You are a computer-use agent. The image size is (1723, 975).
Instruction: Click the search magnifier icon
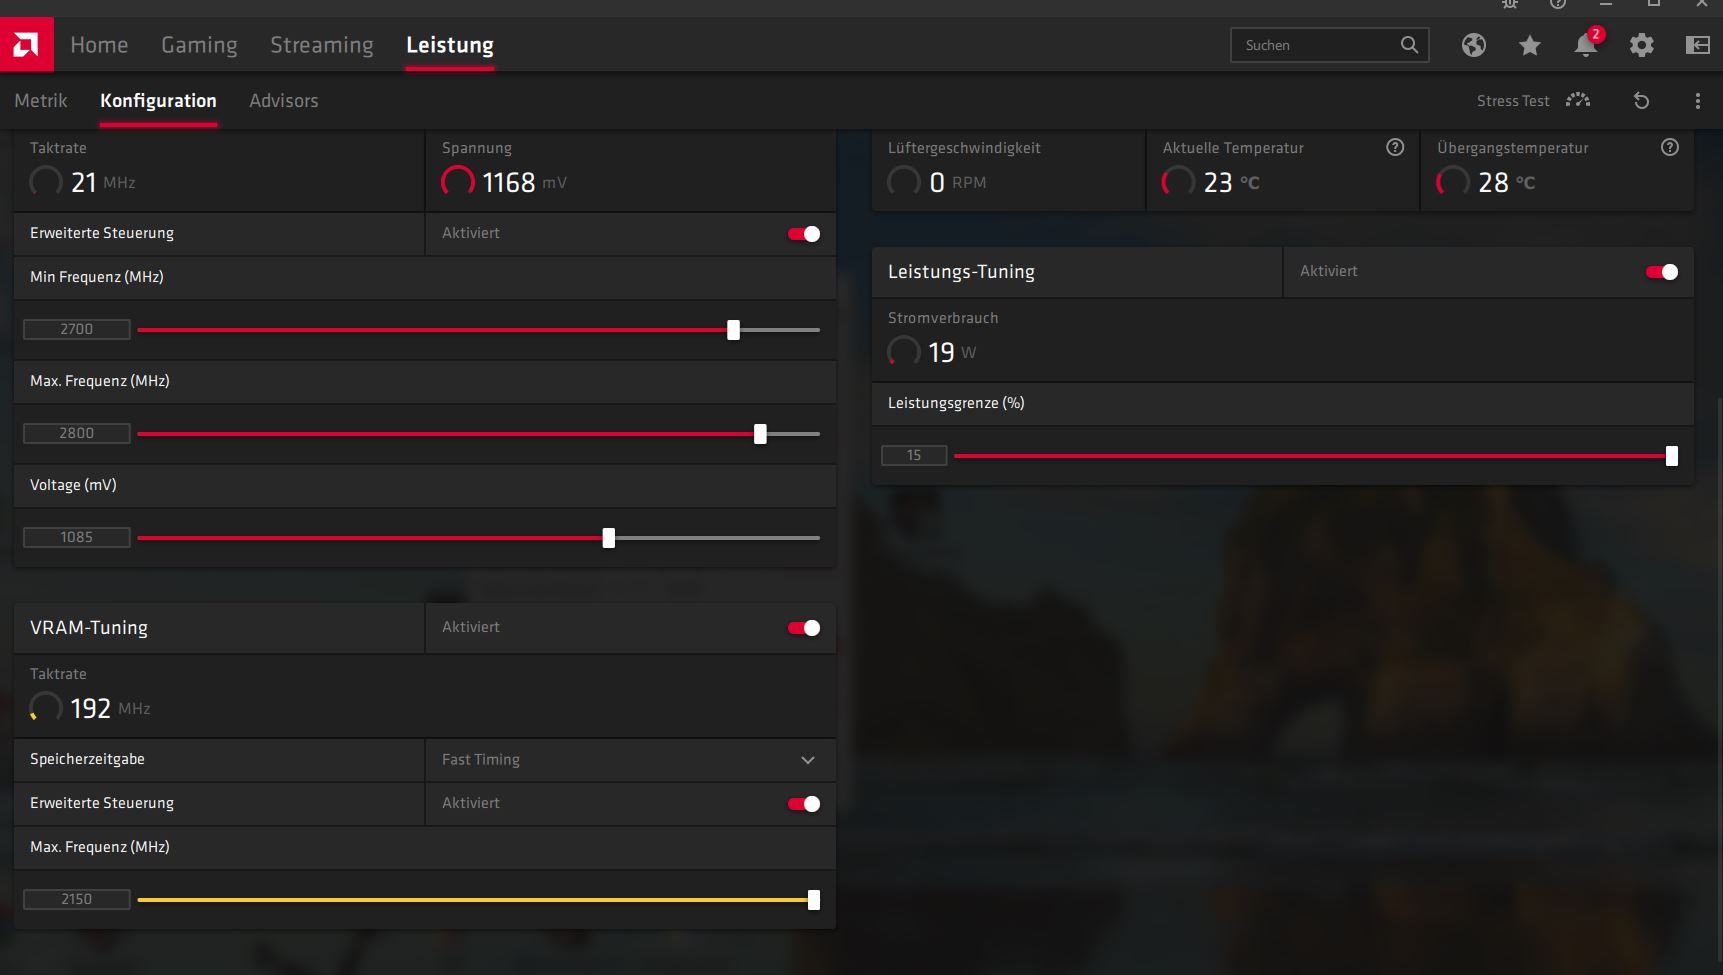pyautogui.click(x=1409, y=45)
